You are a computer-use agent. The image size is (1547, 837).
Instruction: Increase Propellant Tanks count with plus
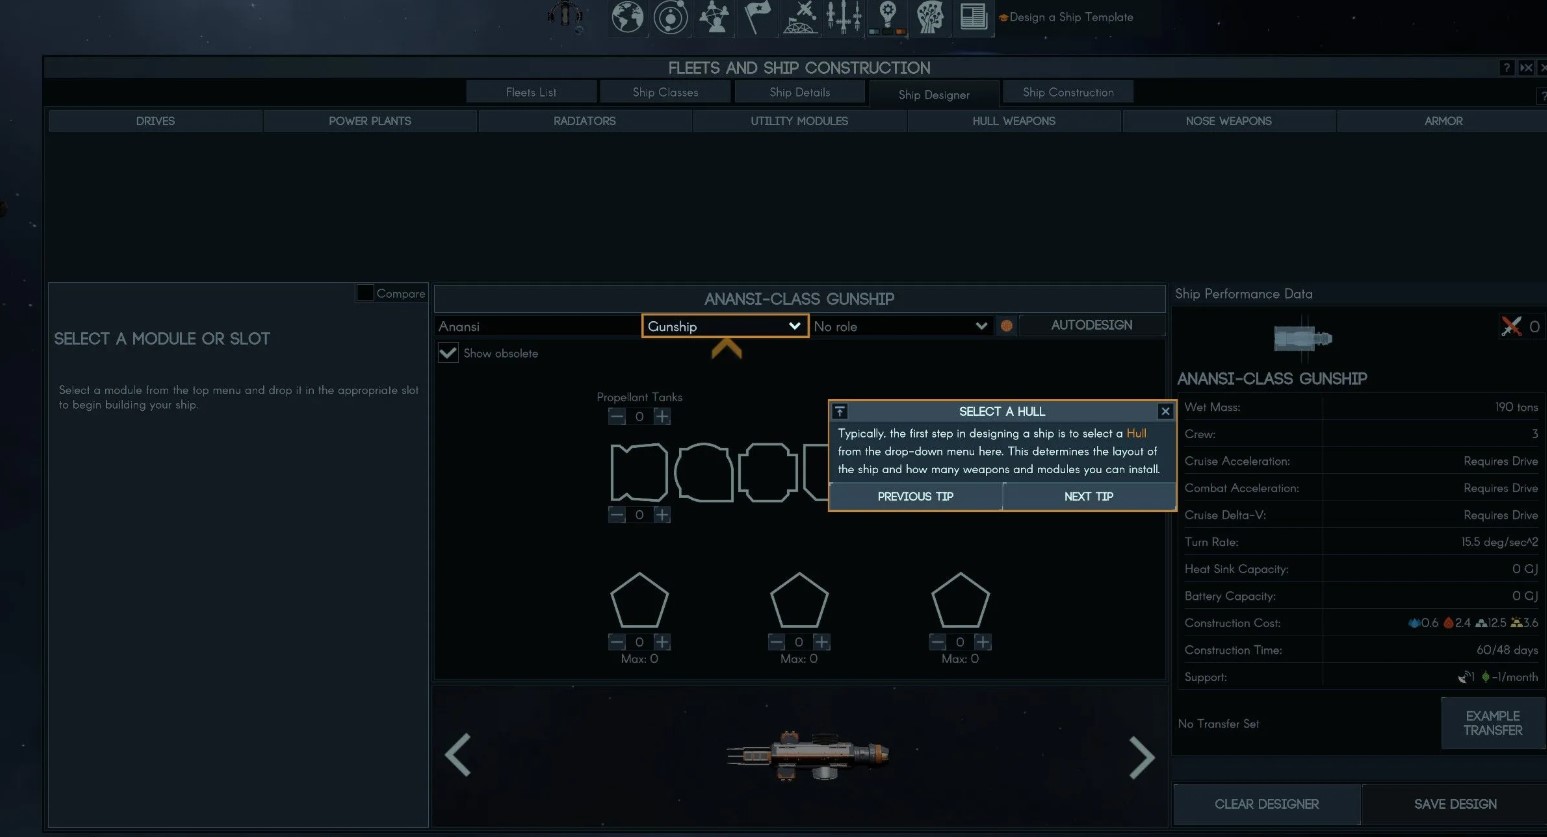[662, 416]
